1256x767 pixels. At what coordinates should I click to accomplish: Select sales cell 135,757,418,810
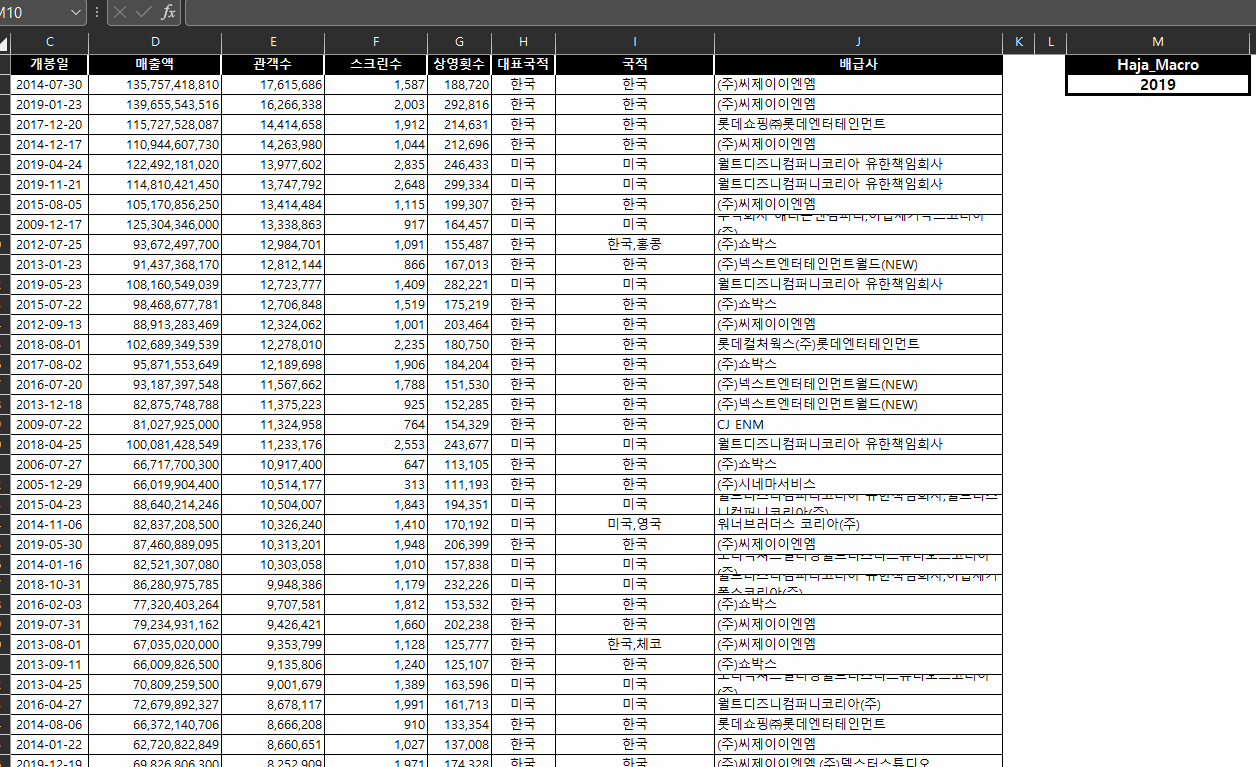coord(155,84)
